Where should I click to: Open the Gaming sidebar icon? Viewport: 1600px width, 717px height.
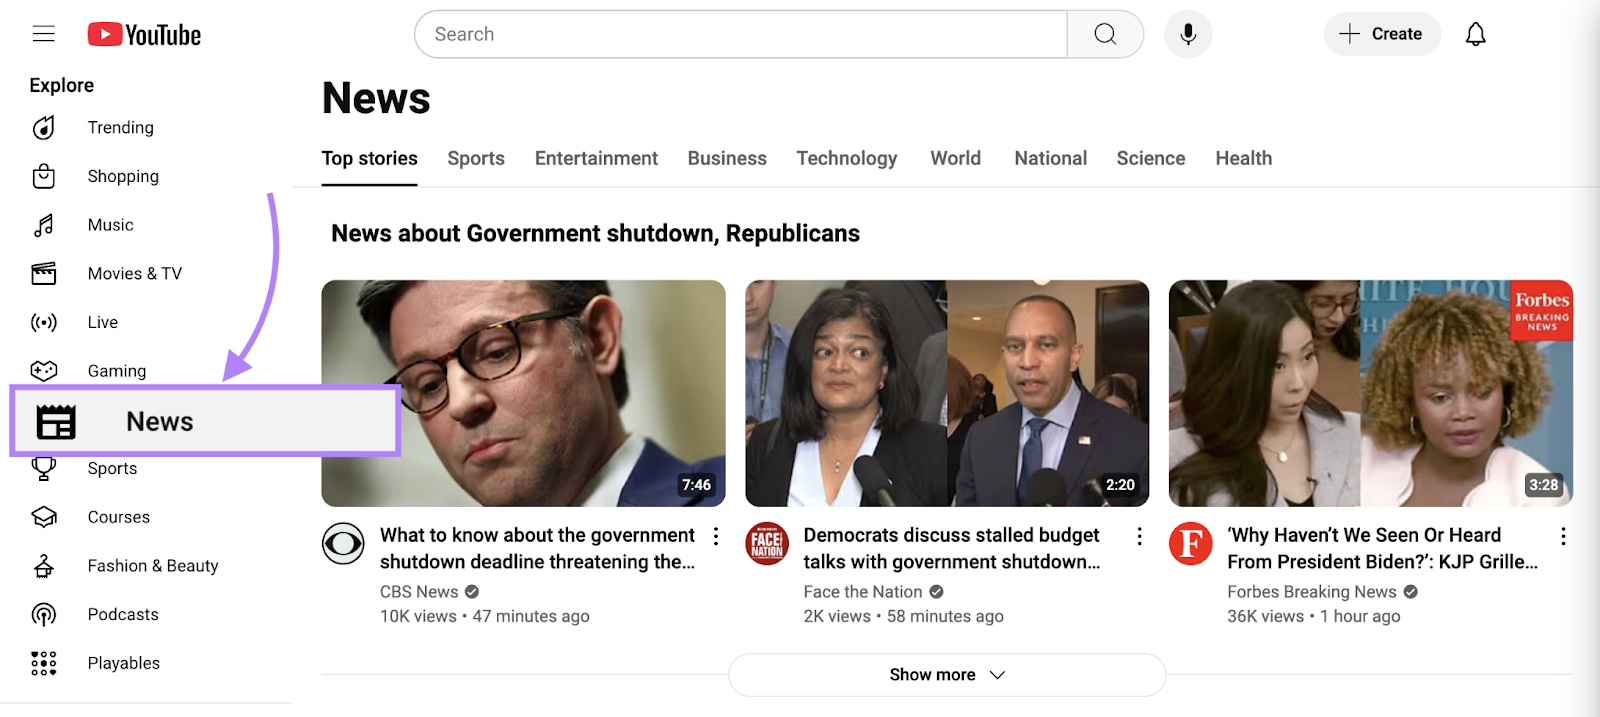coord(44,371)
